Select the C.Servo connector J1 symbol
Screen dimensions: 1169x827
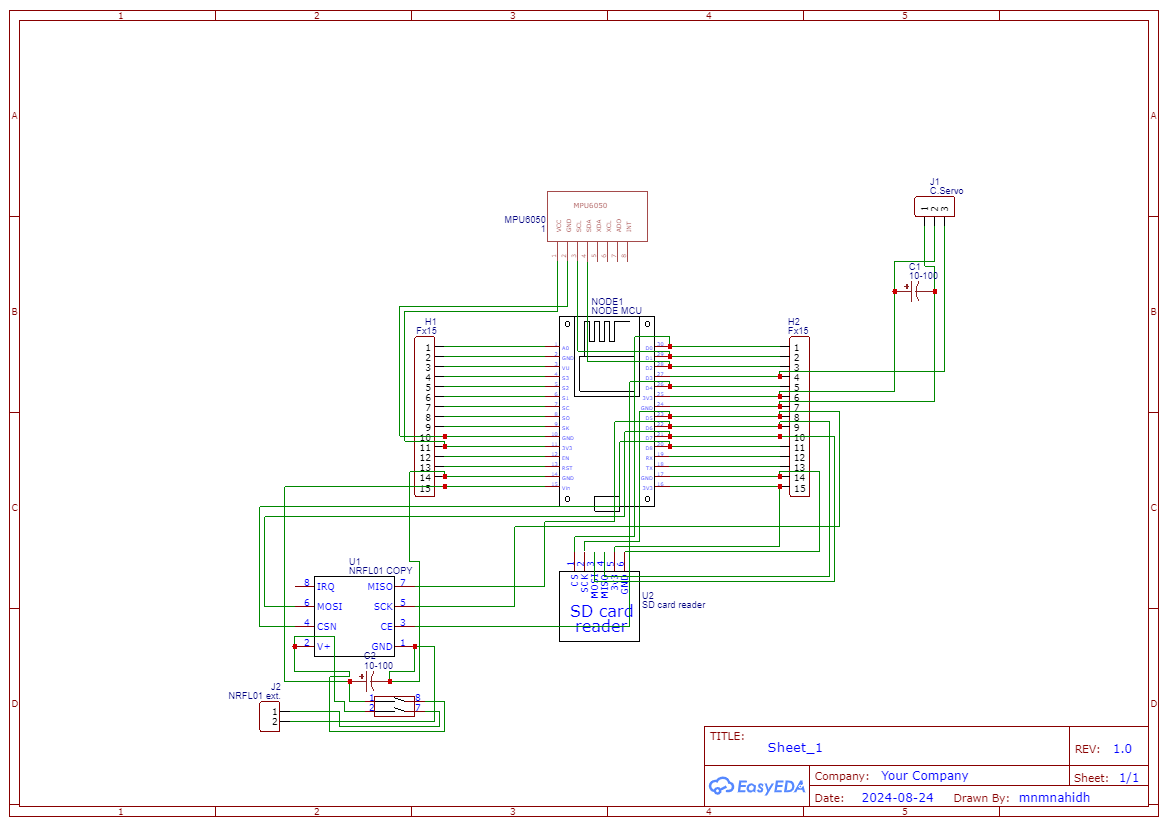[934, 206]
